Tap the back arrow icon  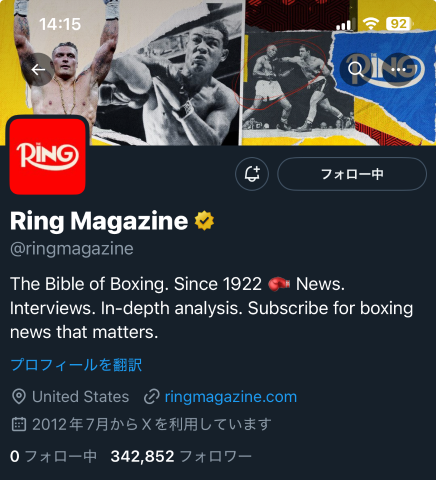(x=38, y=70)
